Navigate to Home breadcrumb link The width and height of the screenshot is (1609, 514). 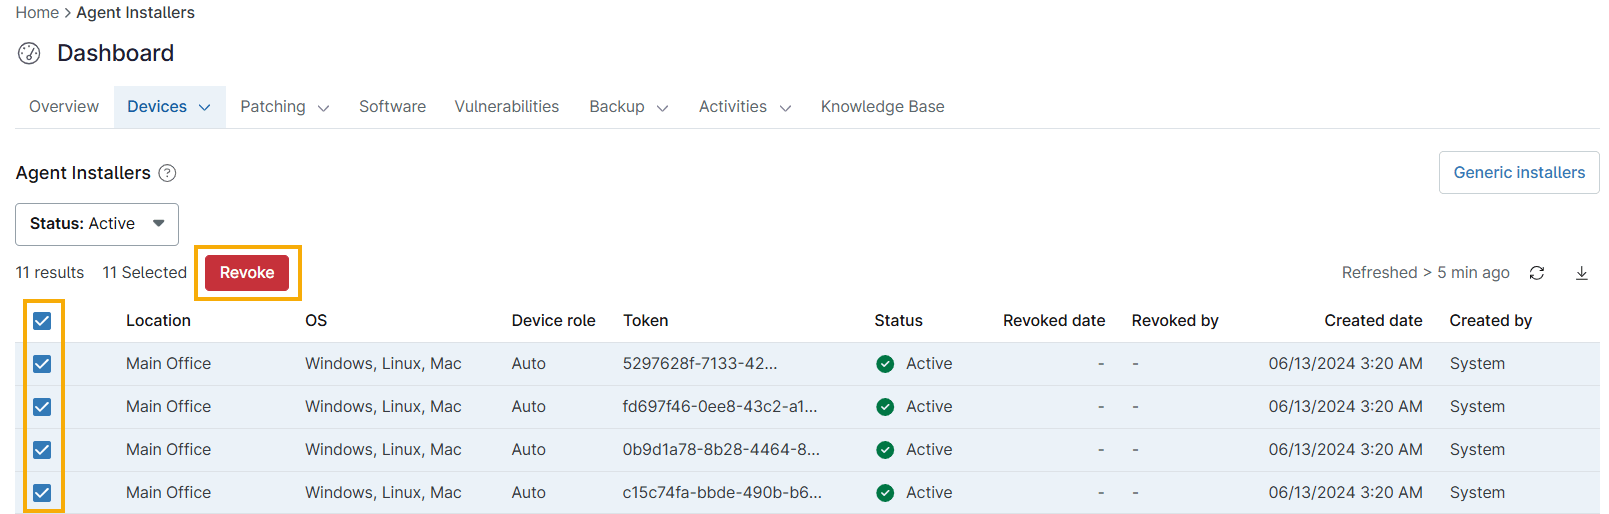37,13
